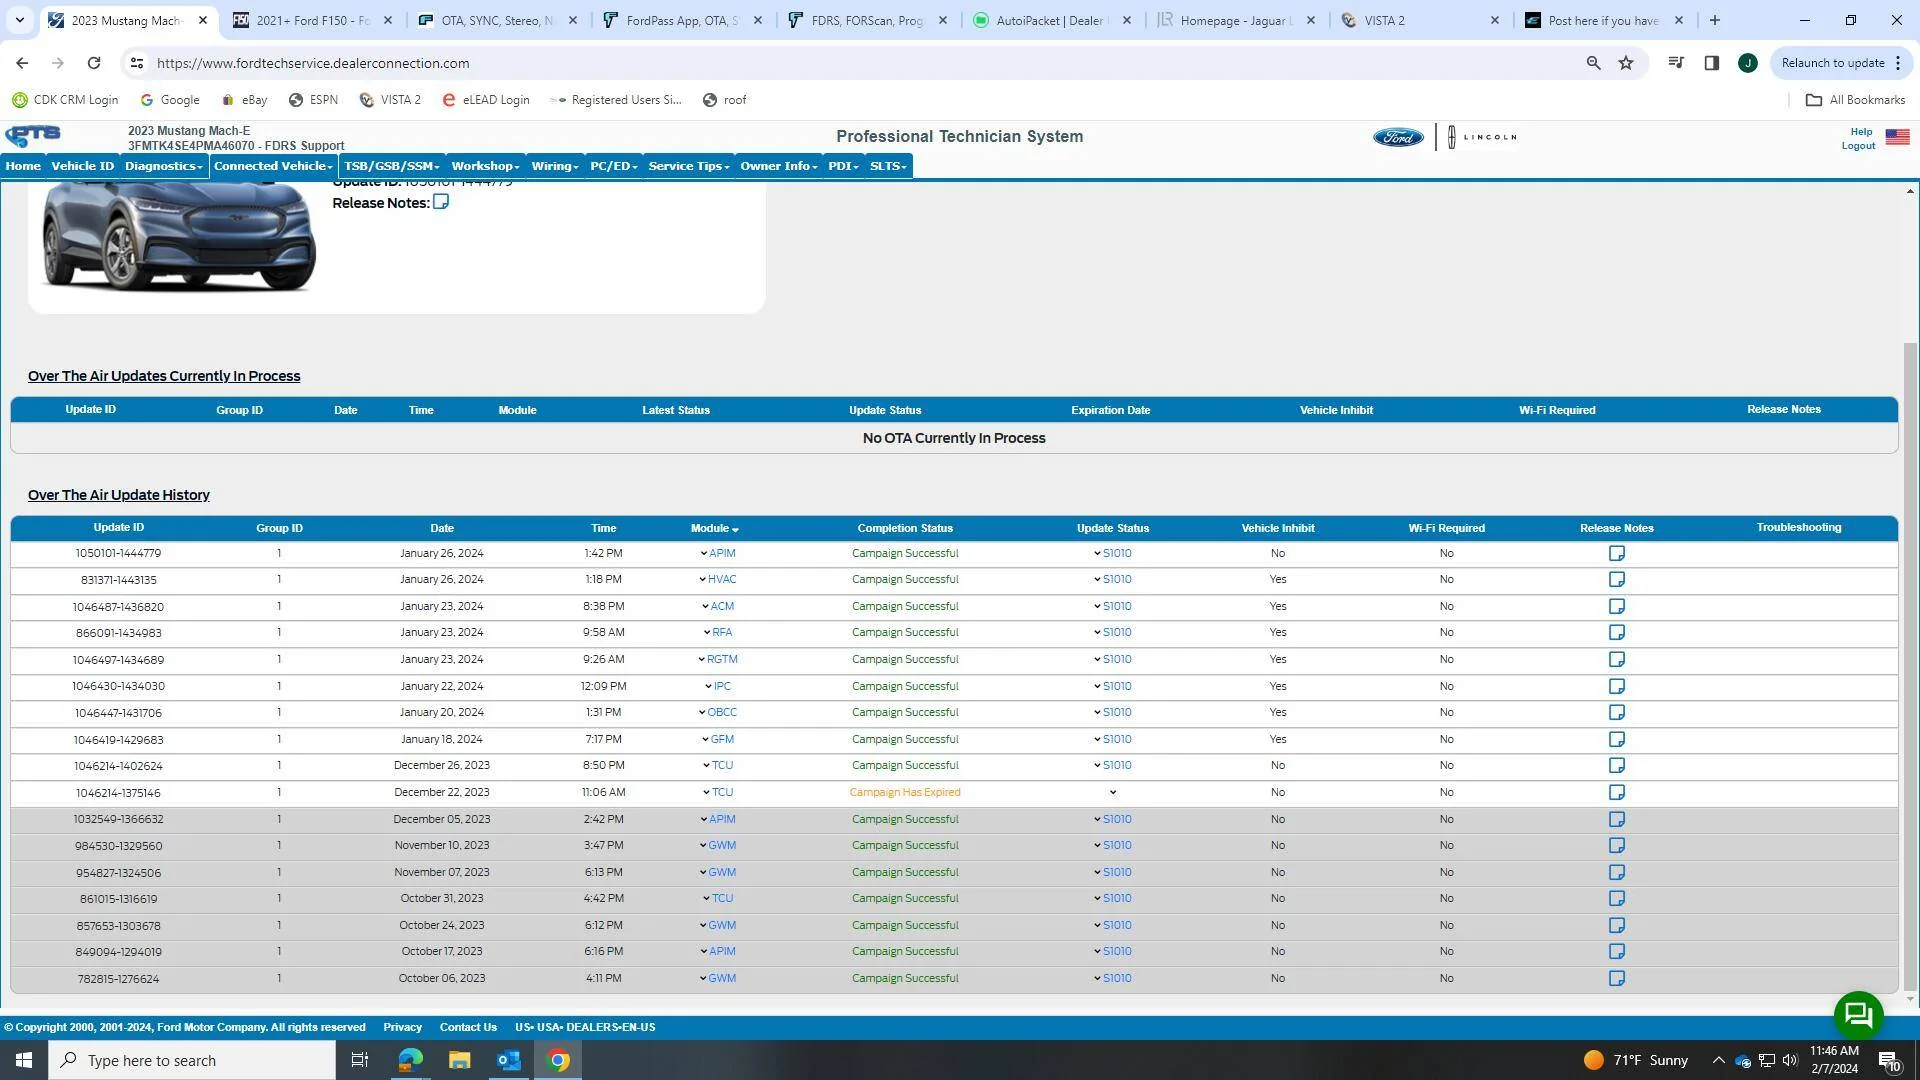The width and height of the screenshot is (1920, 1080).
Task: Open S1010 status for January 26 APIM row
Action: tap(1116, 553)
